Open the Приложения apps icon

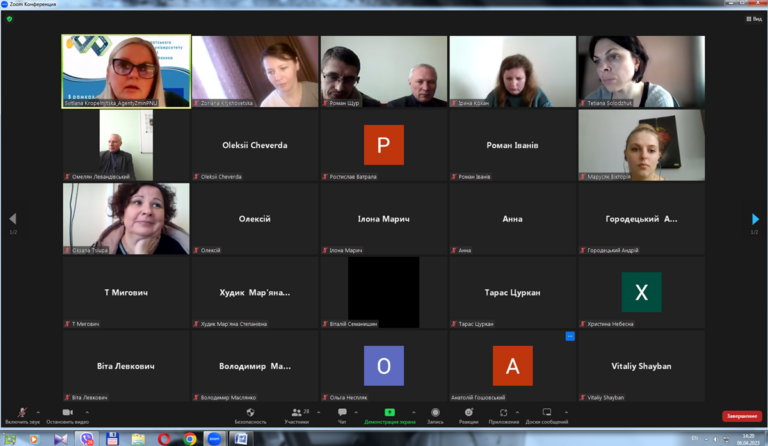pyautogui.click(x=504, y=416)
